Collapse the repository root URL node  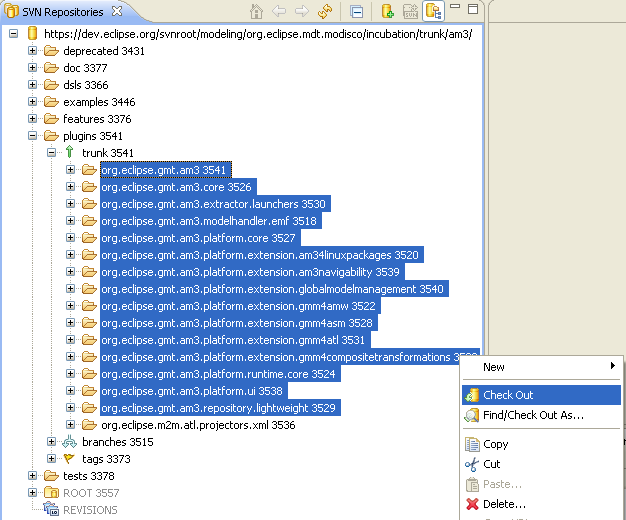pyautogui.click(x=14, y=34)
